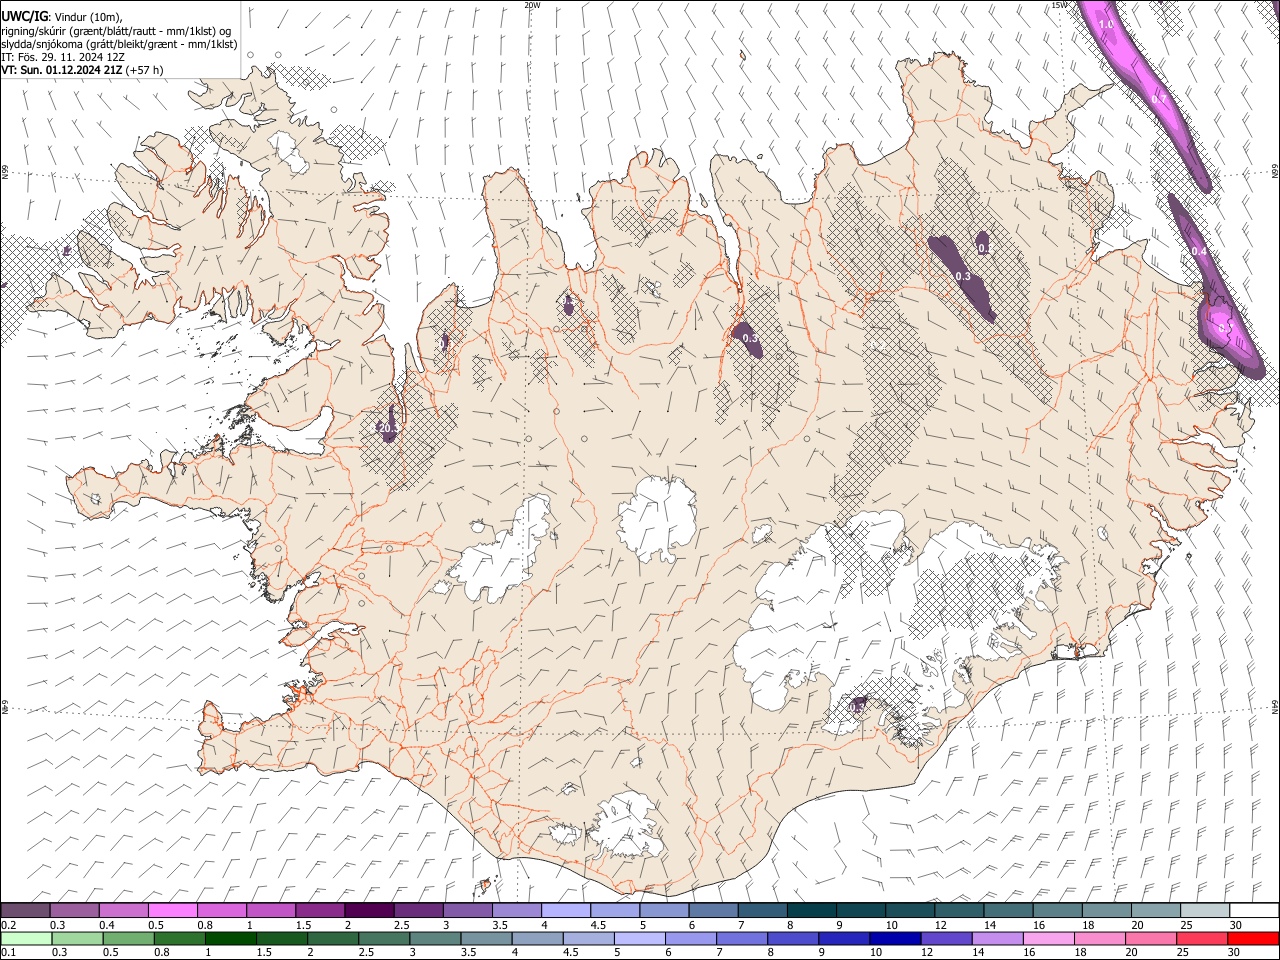Click the lower legend swatch starting at 3
Viewport: 1280px width, 960px height.
tap(435, 938)
